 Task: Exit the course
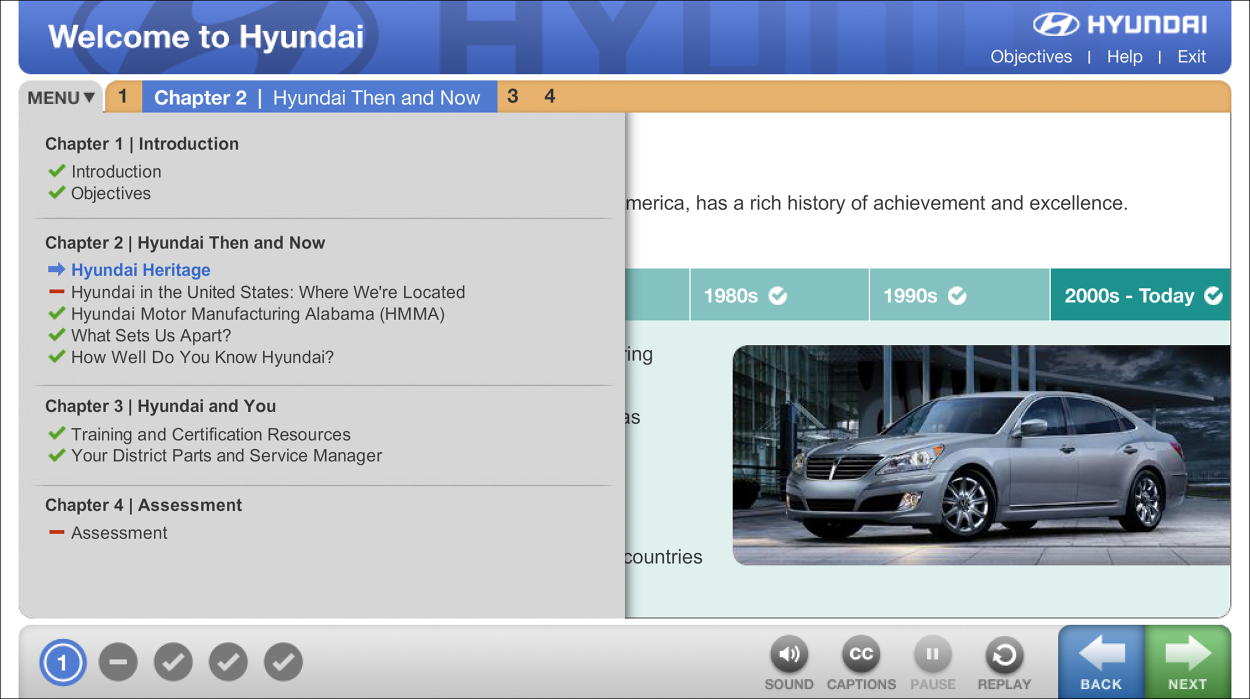tap(1191, 57)
